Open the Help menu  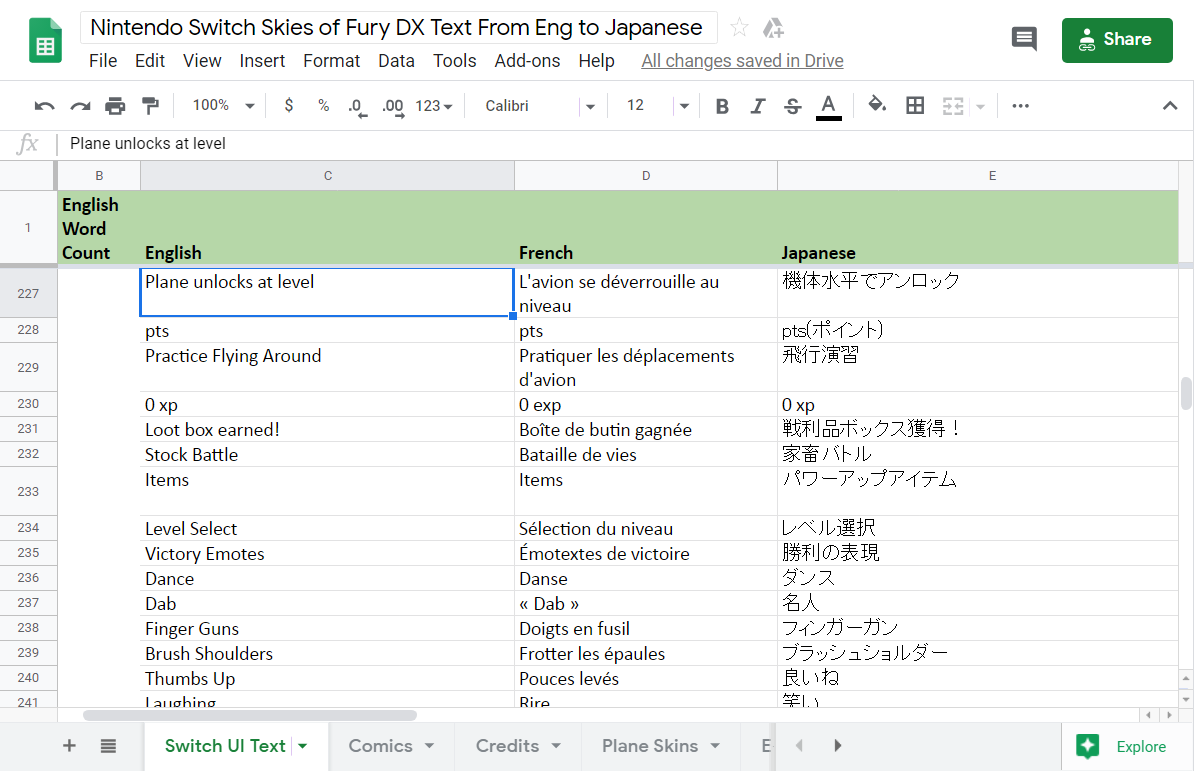click(x=596, y=61)
